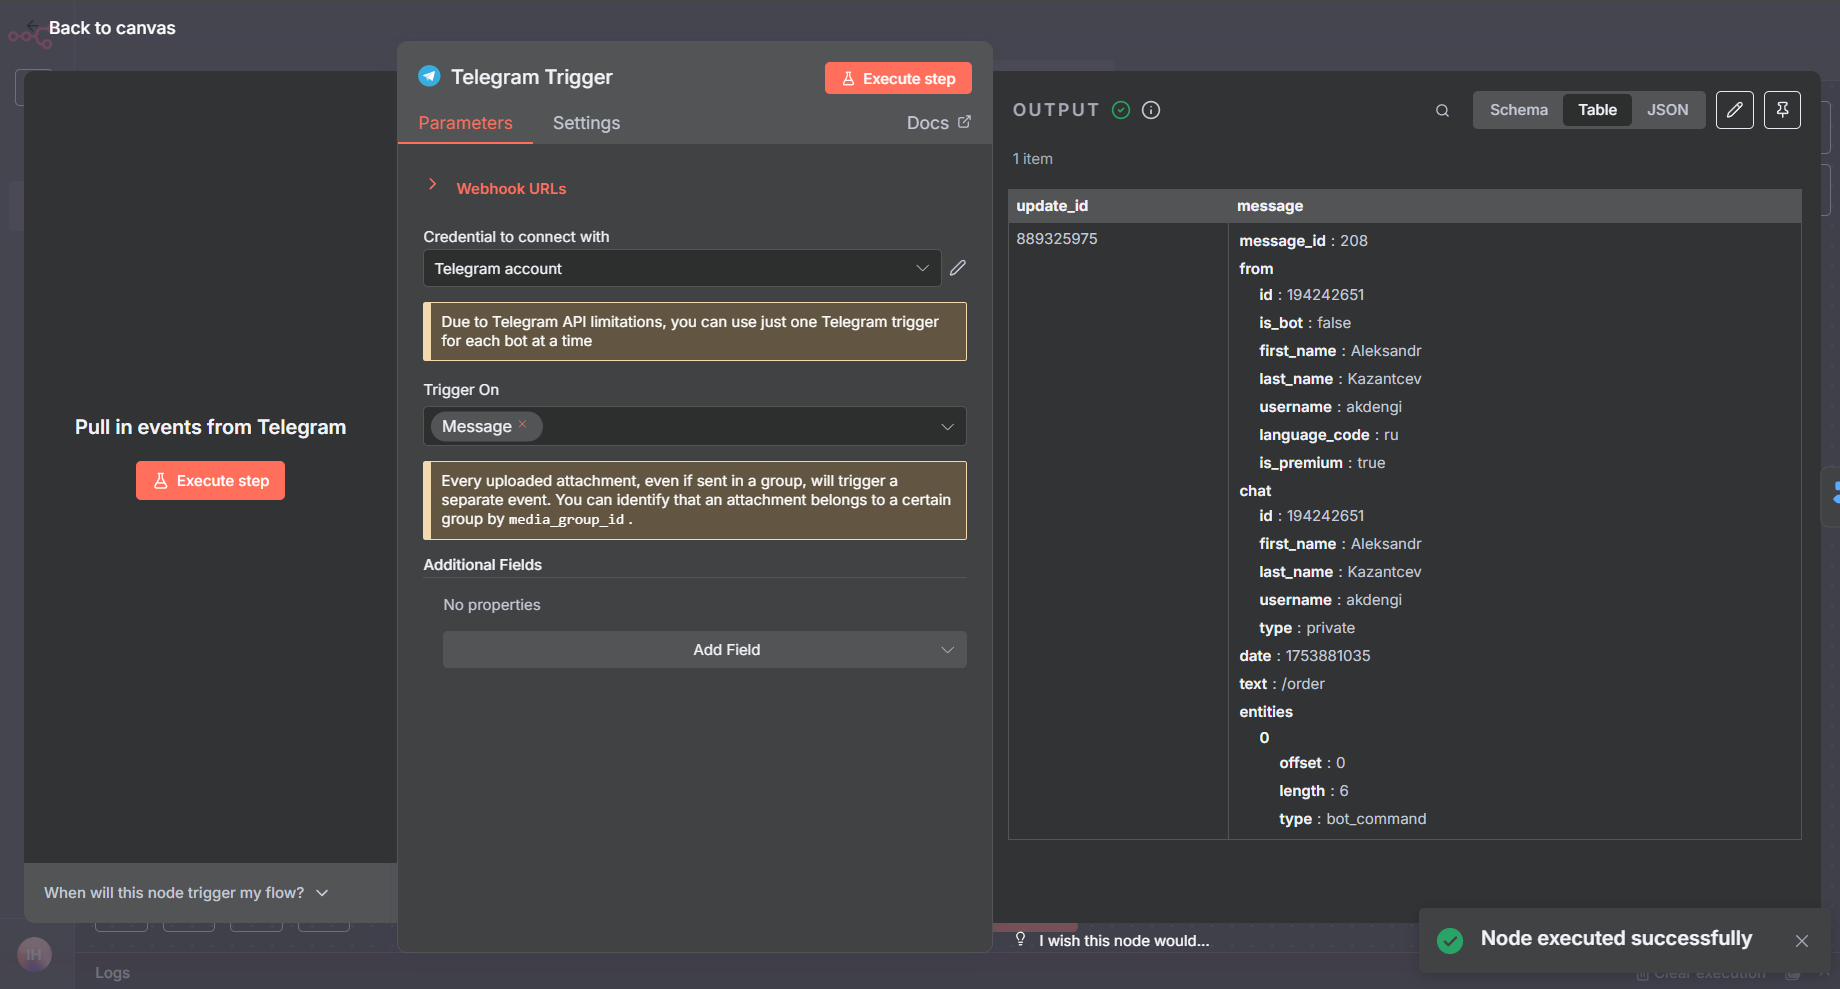Click the Logs panel label
1840x989 pixels.
coord(112,972)
